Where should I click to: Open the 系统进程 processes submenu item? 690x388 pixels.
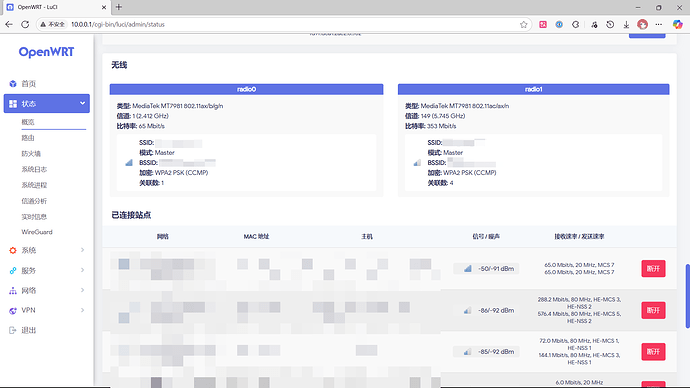tap(34, 185)
